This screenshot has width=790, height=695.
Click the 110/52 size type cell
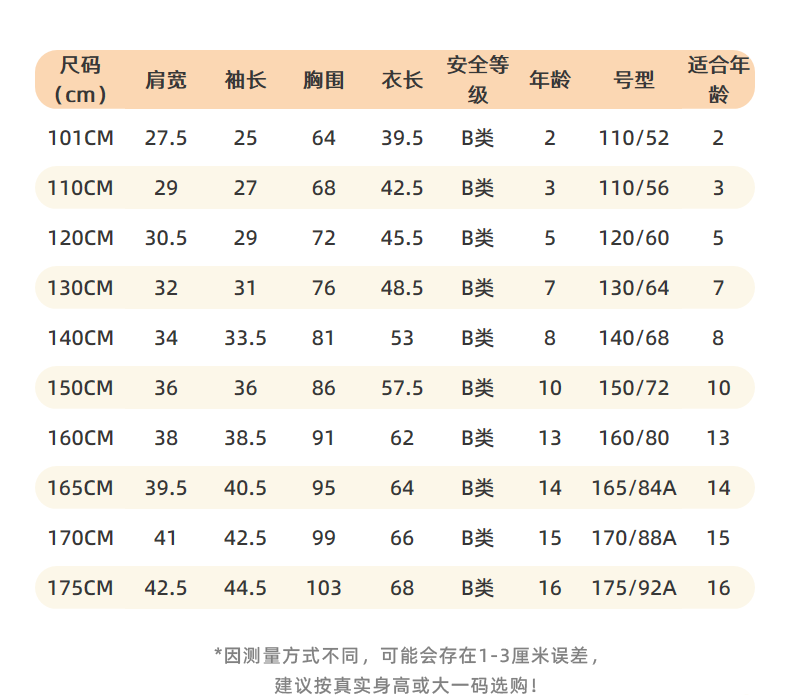tap(634, 138)
